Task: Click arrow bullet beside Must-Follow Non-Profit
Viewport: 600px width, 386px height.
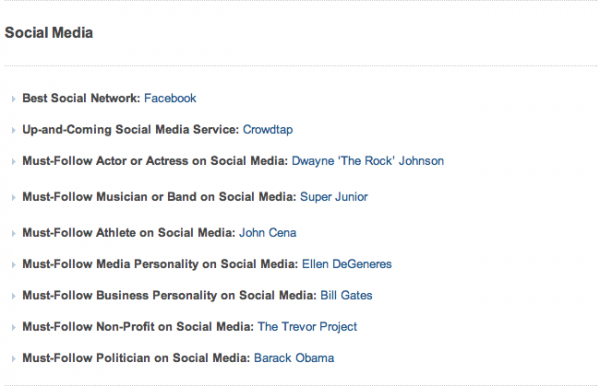Action: [13, 328]
